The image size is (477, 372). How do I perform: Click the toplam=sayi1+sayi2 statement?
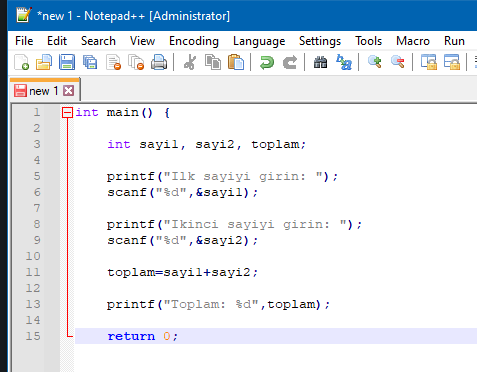pyautogui.click(x=182, y=272)
